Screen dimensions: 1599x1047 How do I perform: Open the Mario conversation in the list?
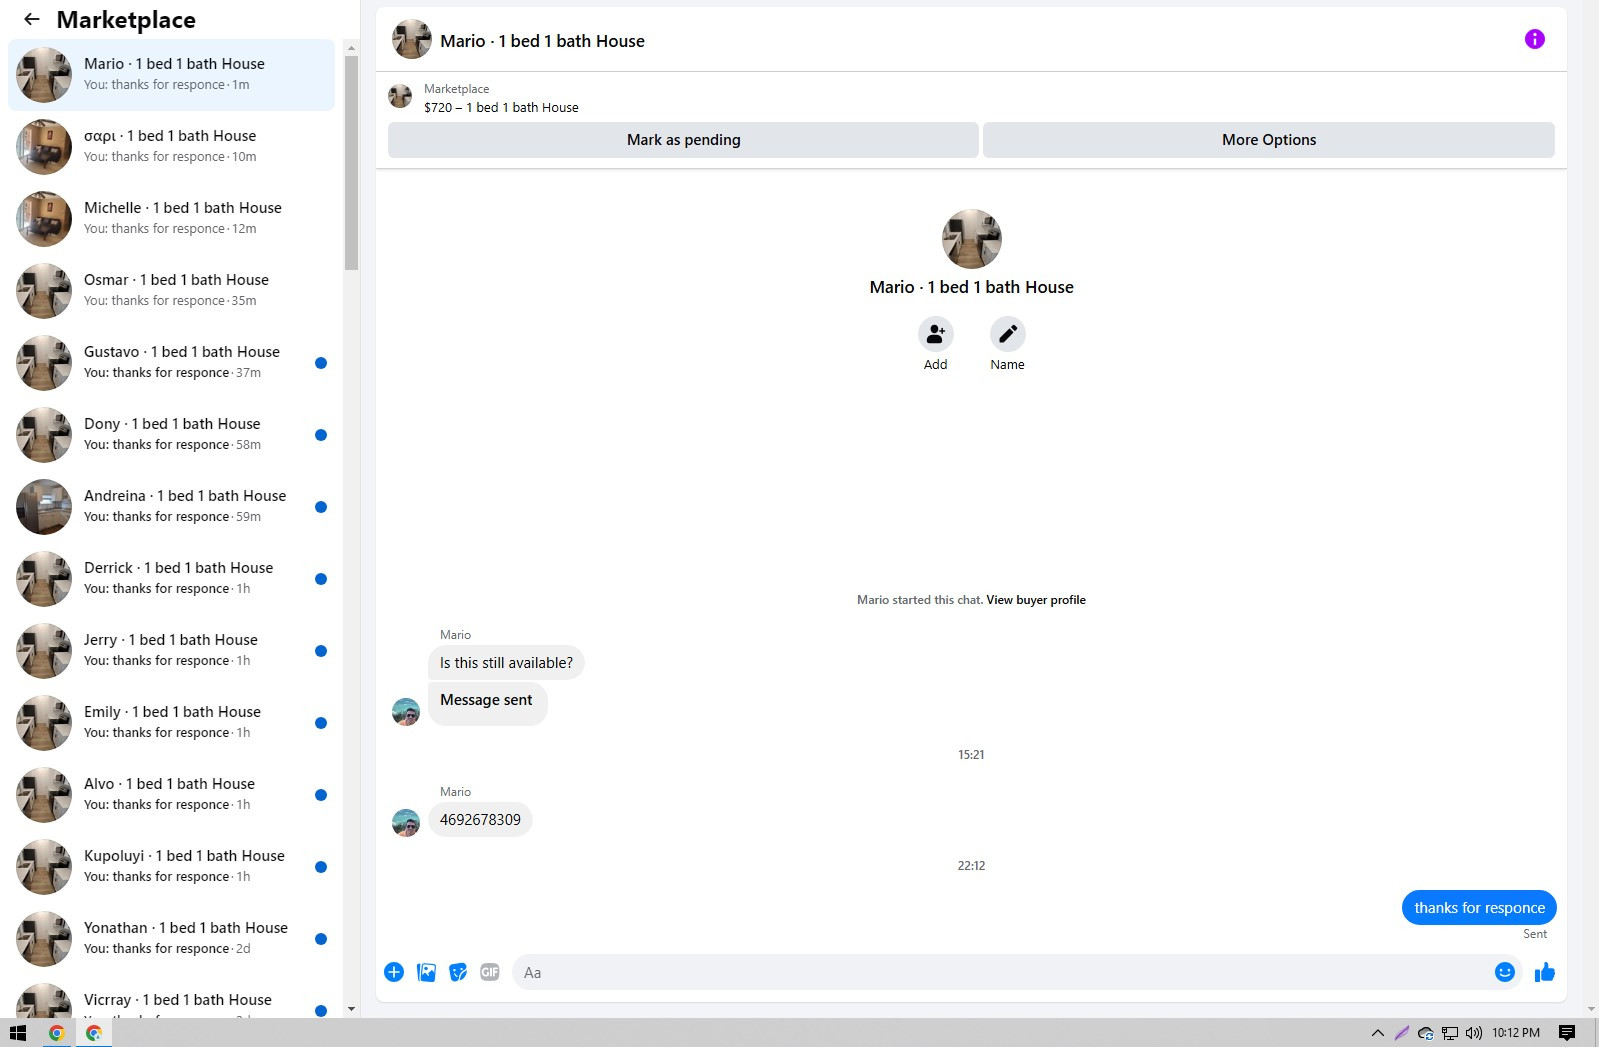(171, 75)
